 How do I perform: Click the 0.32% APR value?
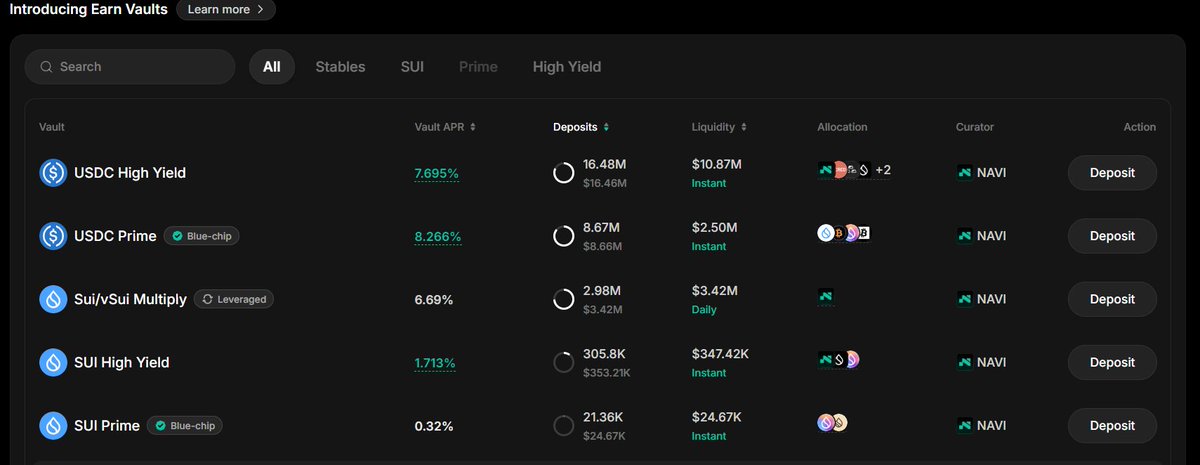(434, 425)
